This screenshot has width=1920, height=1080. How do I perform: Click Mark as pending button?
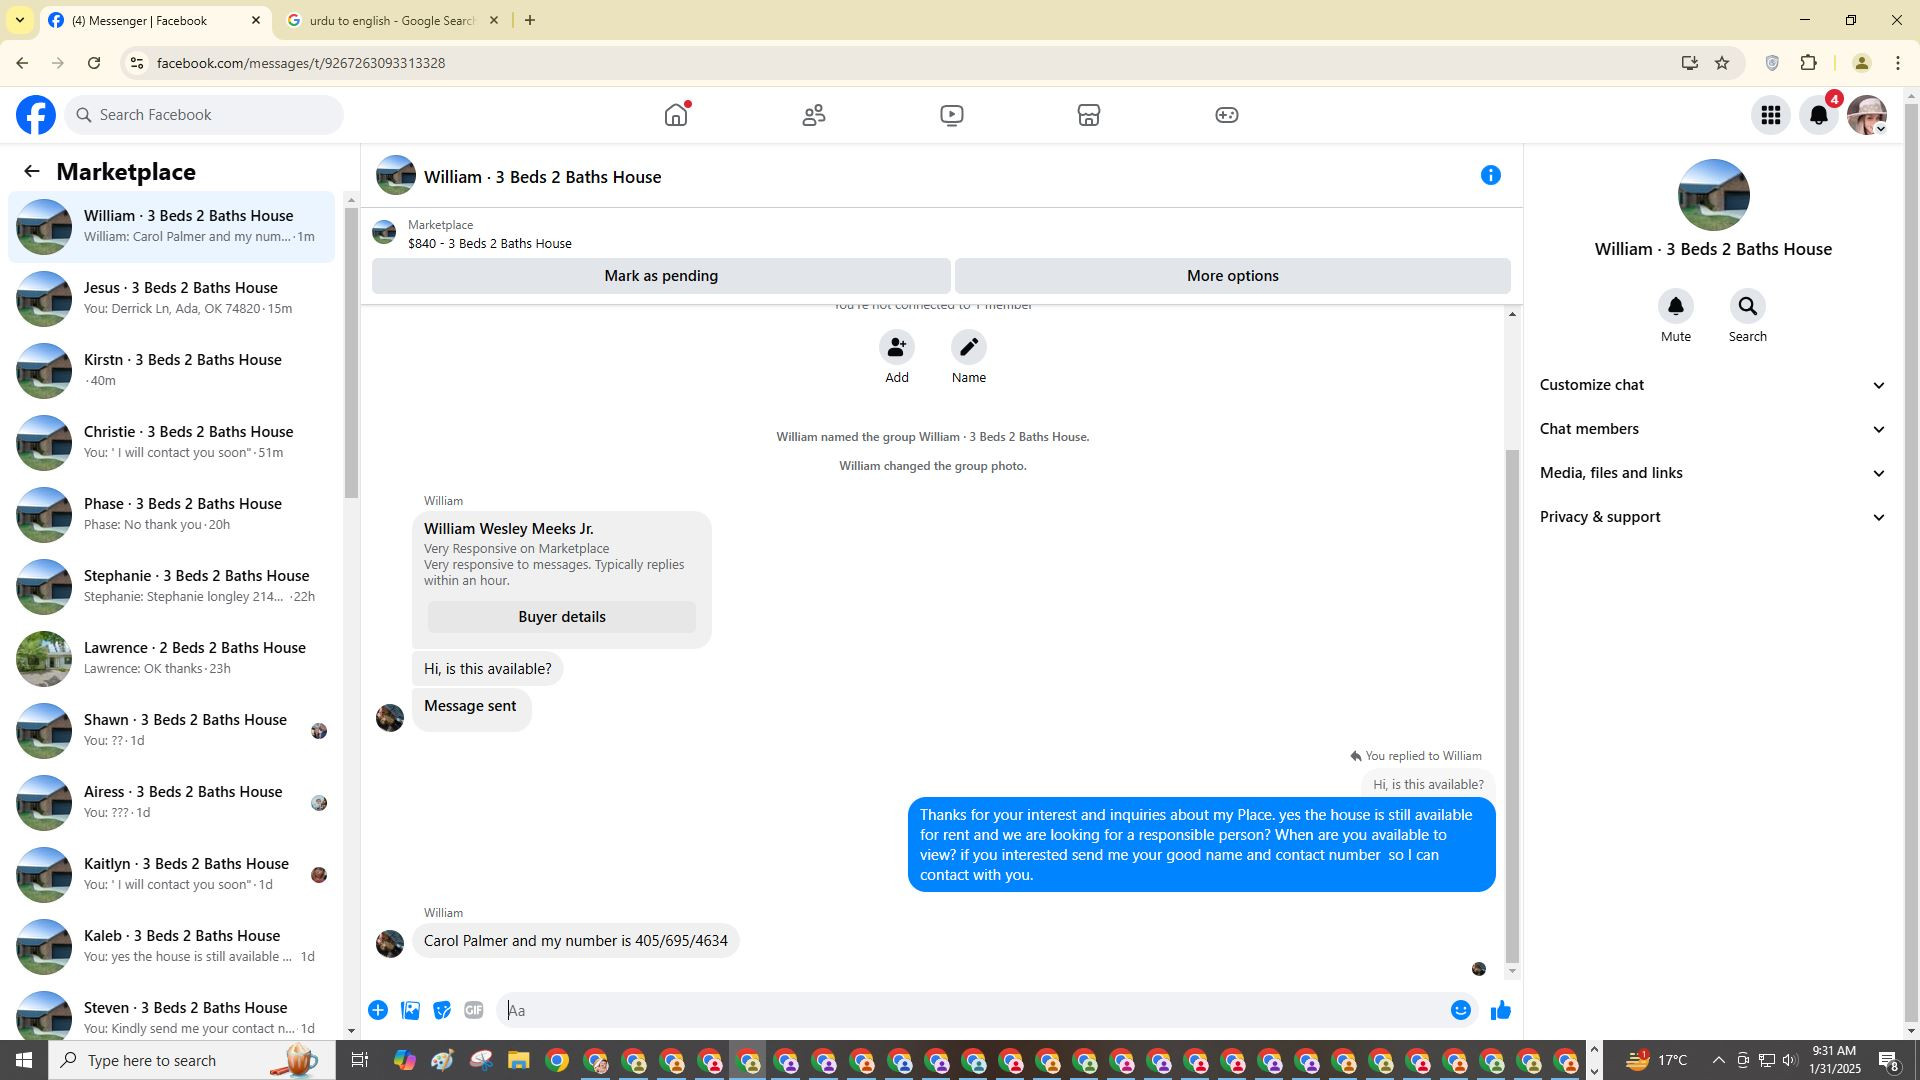tap(661, 276)
